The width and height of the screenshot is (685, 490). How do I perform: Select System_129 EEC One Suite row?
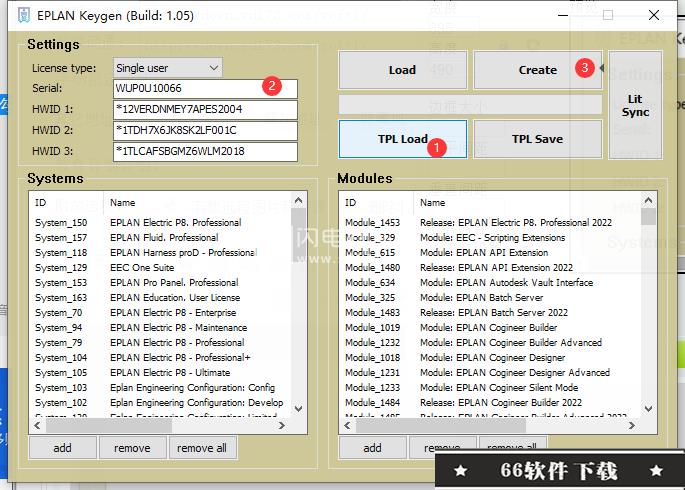pyautogui.click(x=161, y=268)
